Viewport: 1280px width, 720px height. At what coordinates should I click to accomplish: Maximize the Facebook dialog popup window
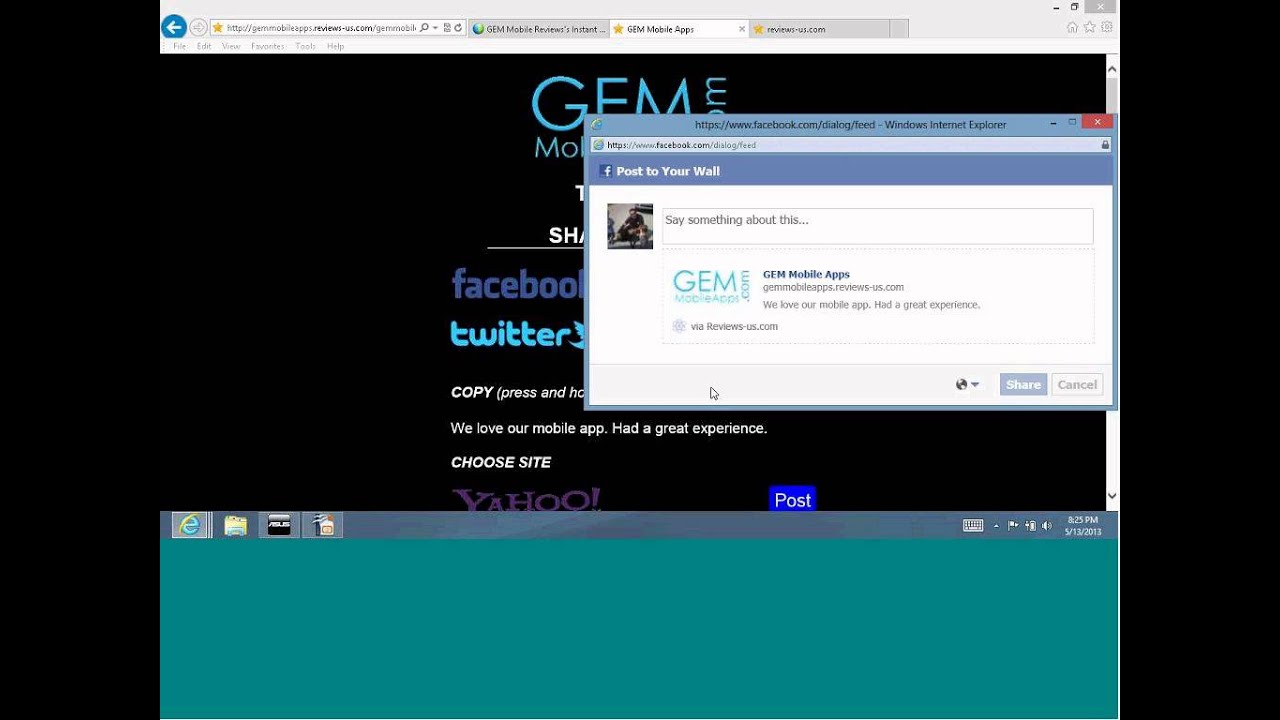[x=1073, y=123]
